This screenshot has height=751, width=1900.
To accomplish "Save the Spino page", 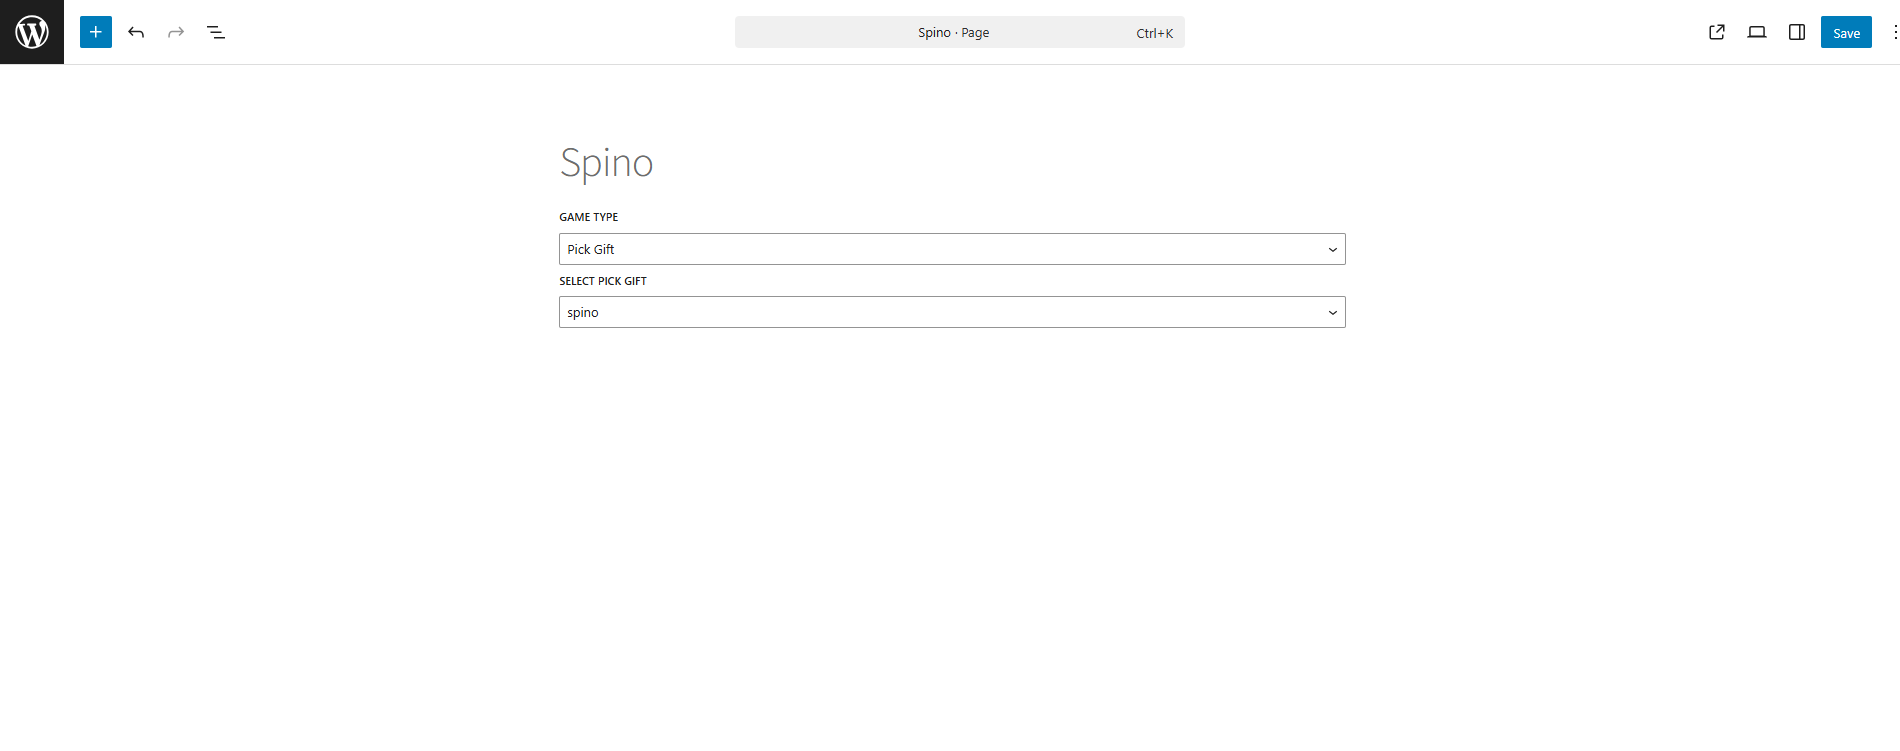I will [1846, 32].
